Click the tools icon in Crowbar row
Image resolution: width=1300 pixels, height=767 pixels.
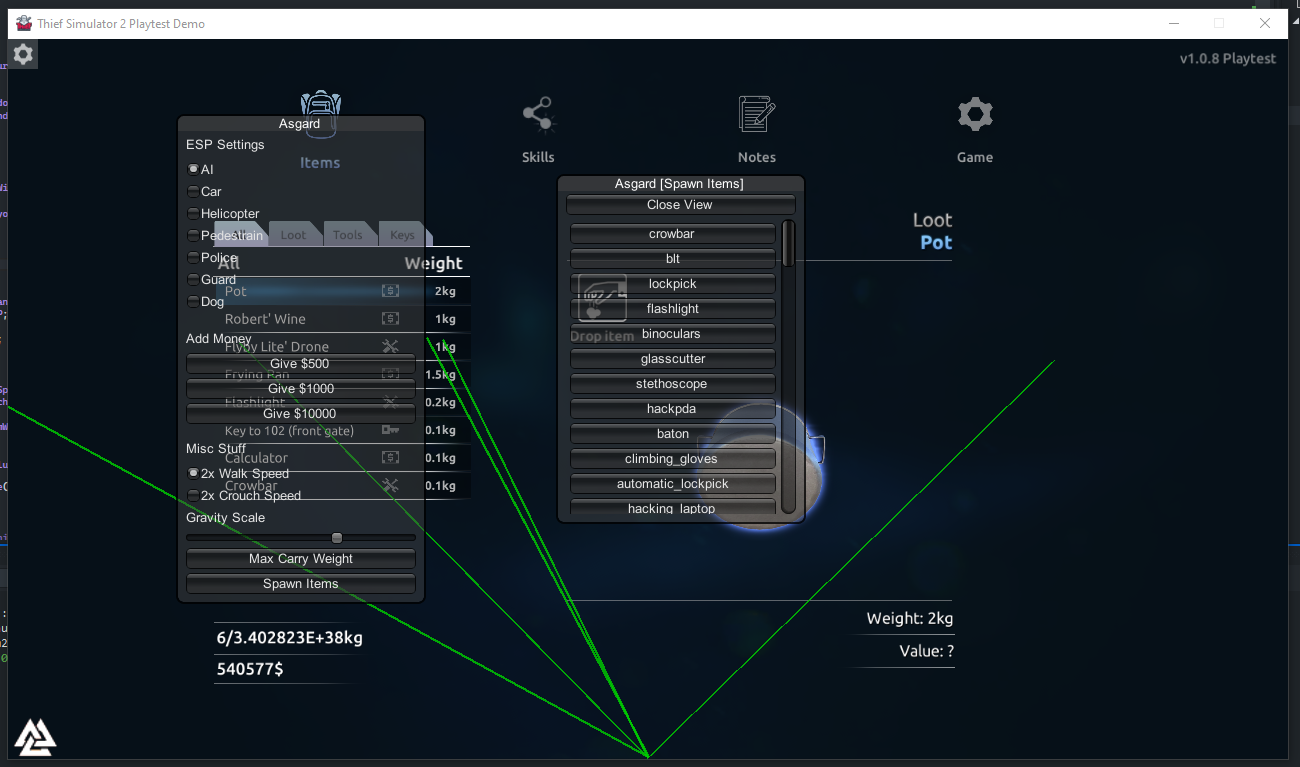pos(390,485)
